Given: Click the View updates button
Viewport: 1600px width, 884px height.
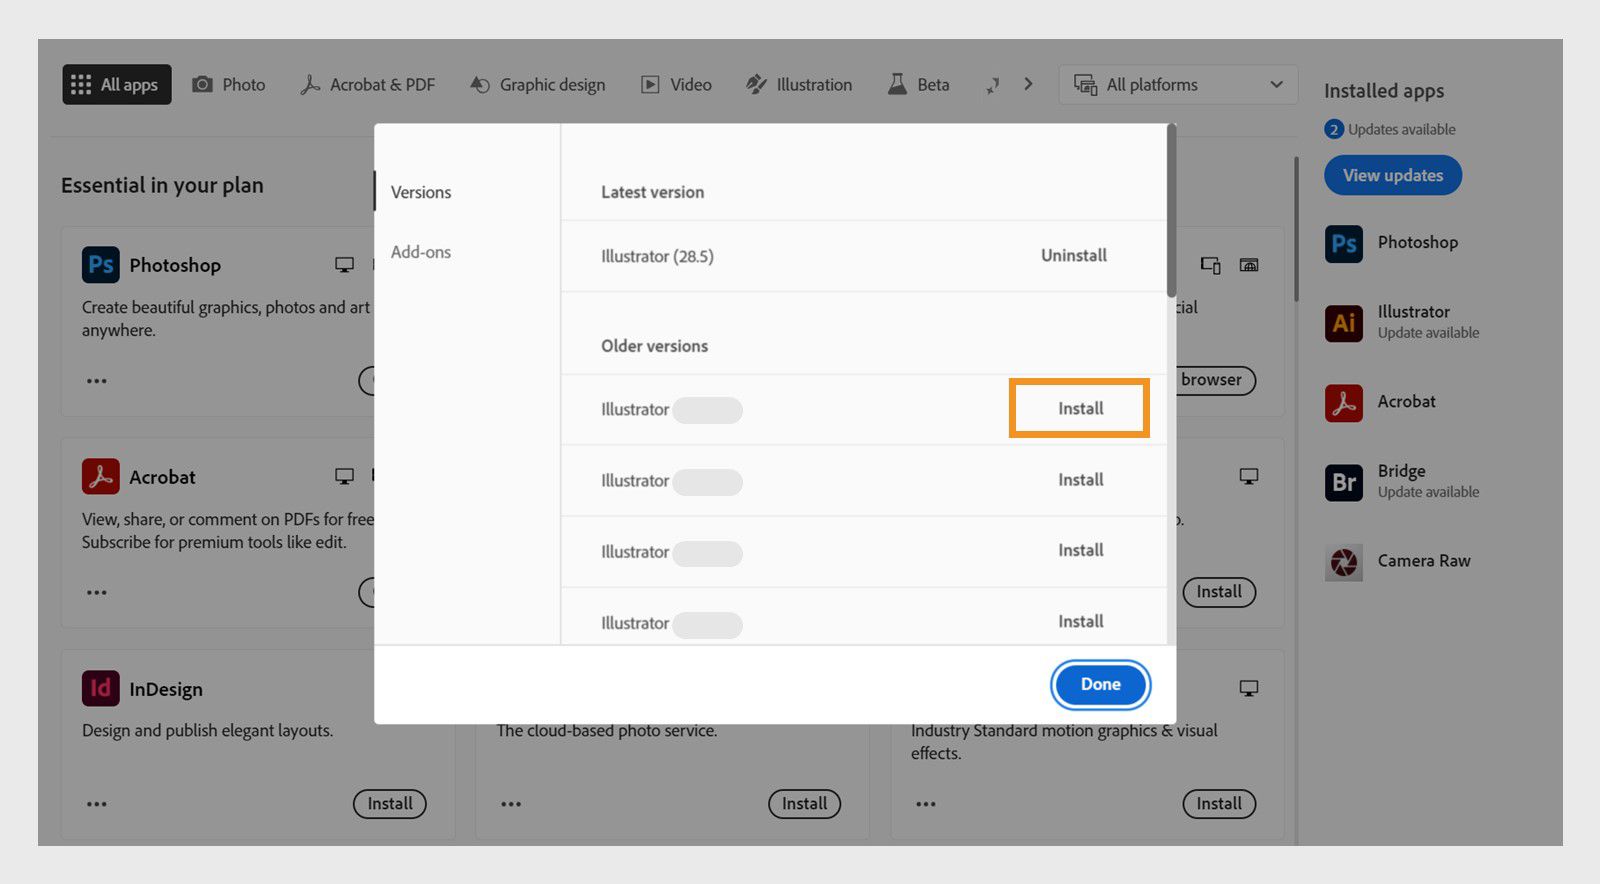Looking at the screenshot, I should (1393, 175).
